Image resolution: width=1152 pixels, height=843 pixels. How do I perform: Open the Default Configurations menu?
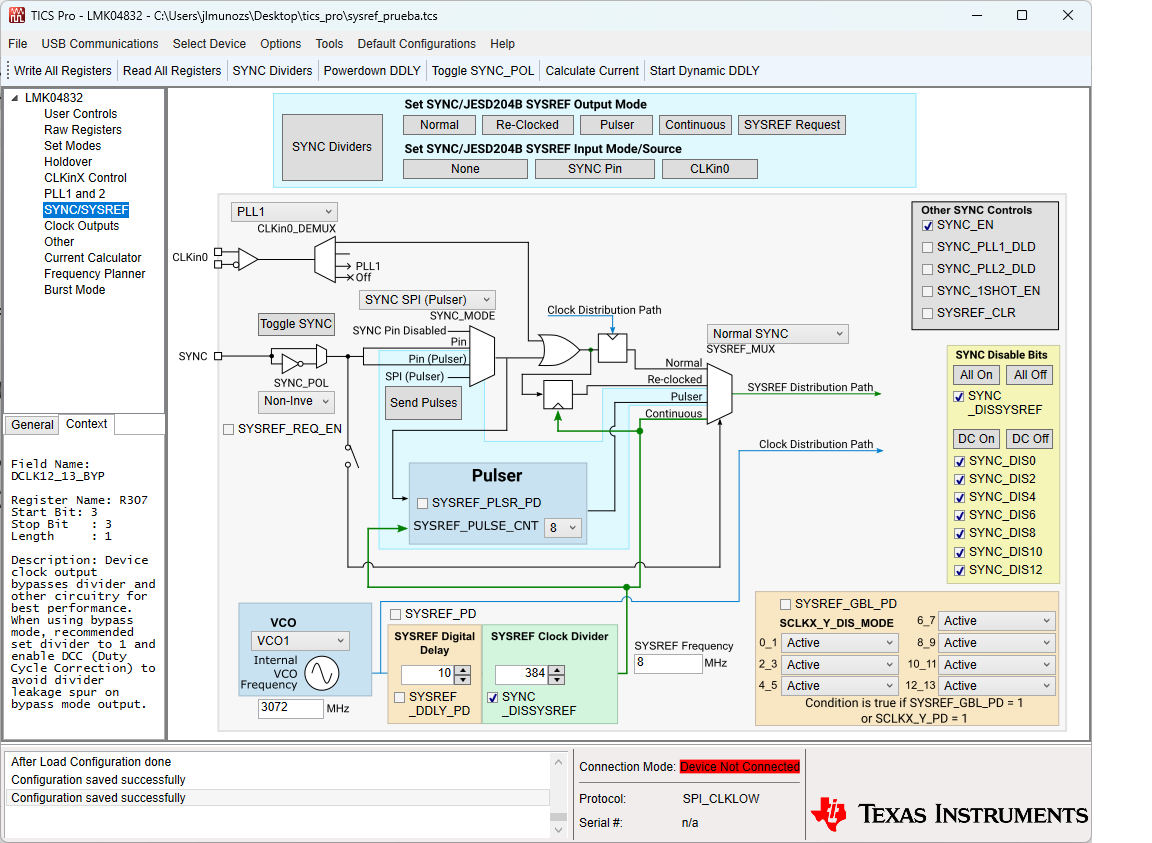tap(417, 43)
